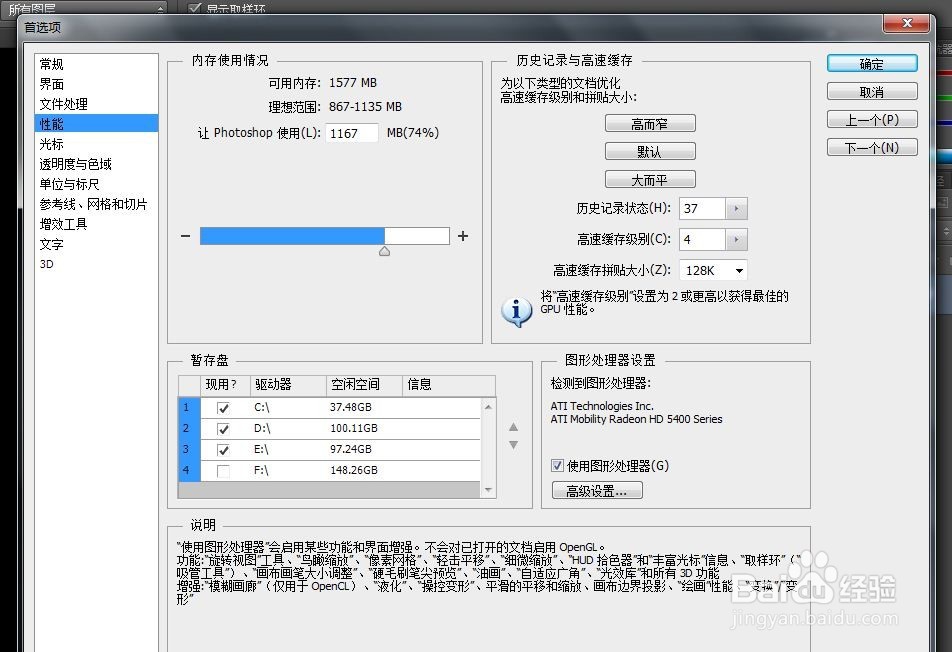Click the 100.11GB free space cell
The height and width of the screenshot is (652, 952).
click(354, 429)
